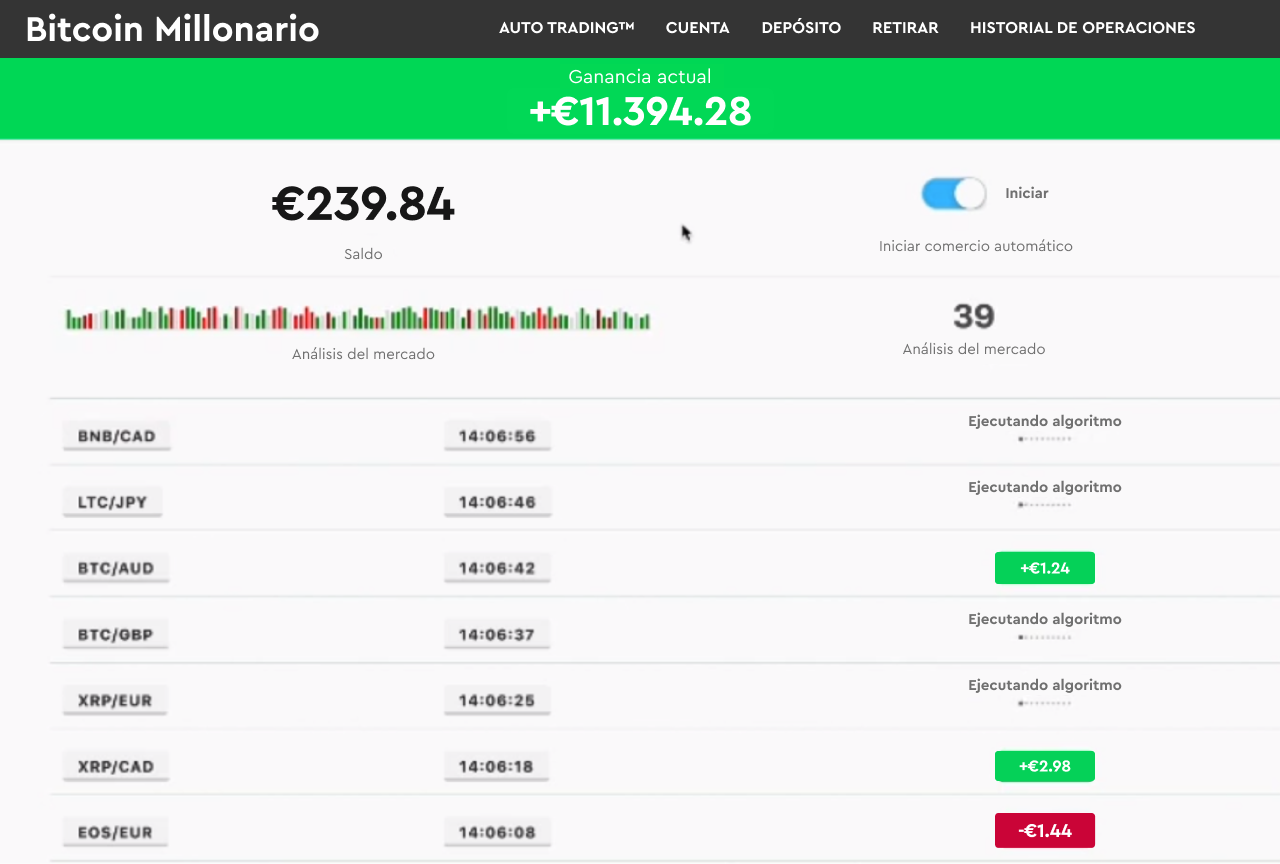
Task: Click the Saldo label
Action: pos(363,254)
